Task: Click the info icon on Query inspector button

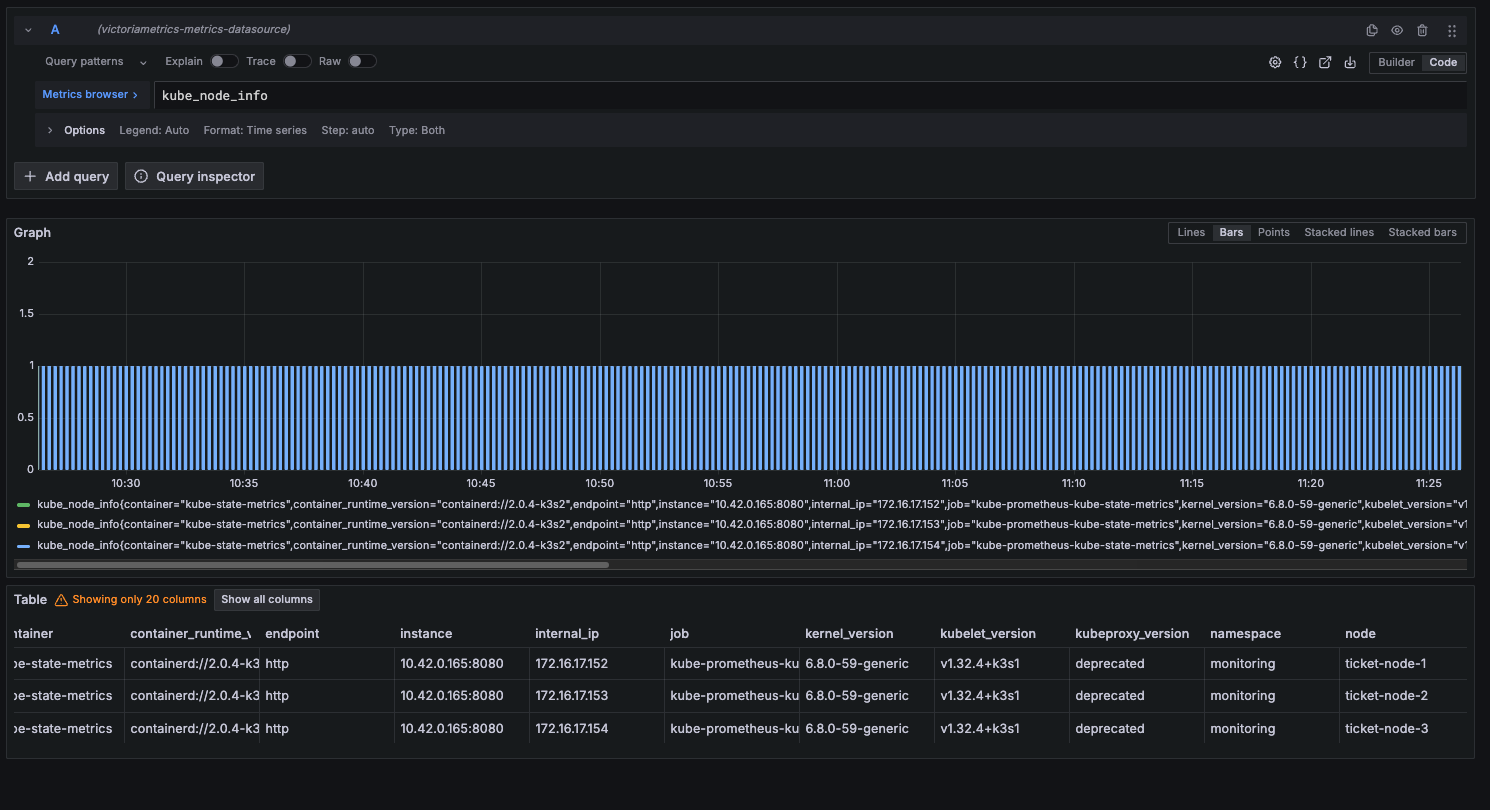Action: [141, 176]
